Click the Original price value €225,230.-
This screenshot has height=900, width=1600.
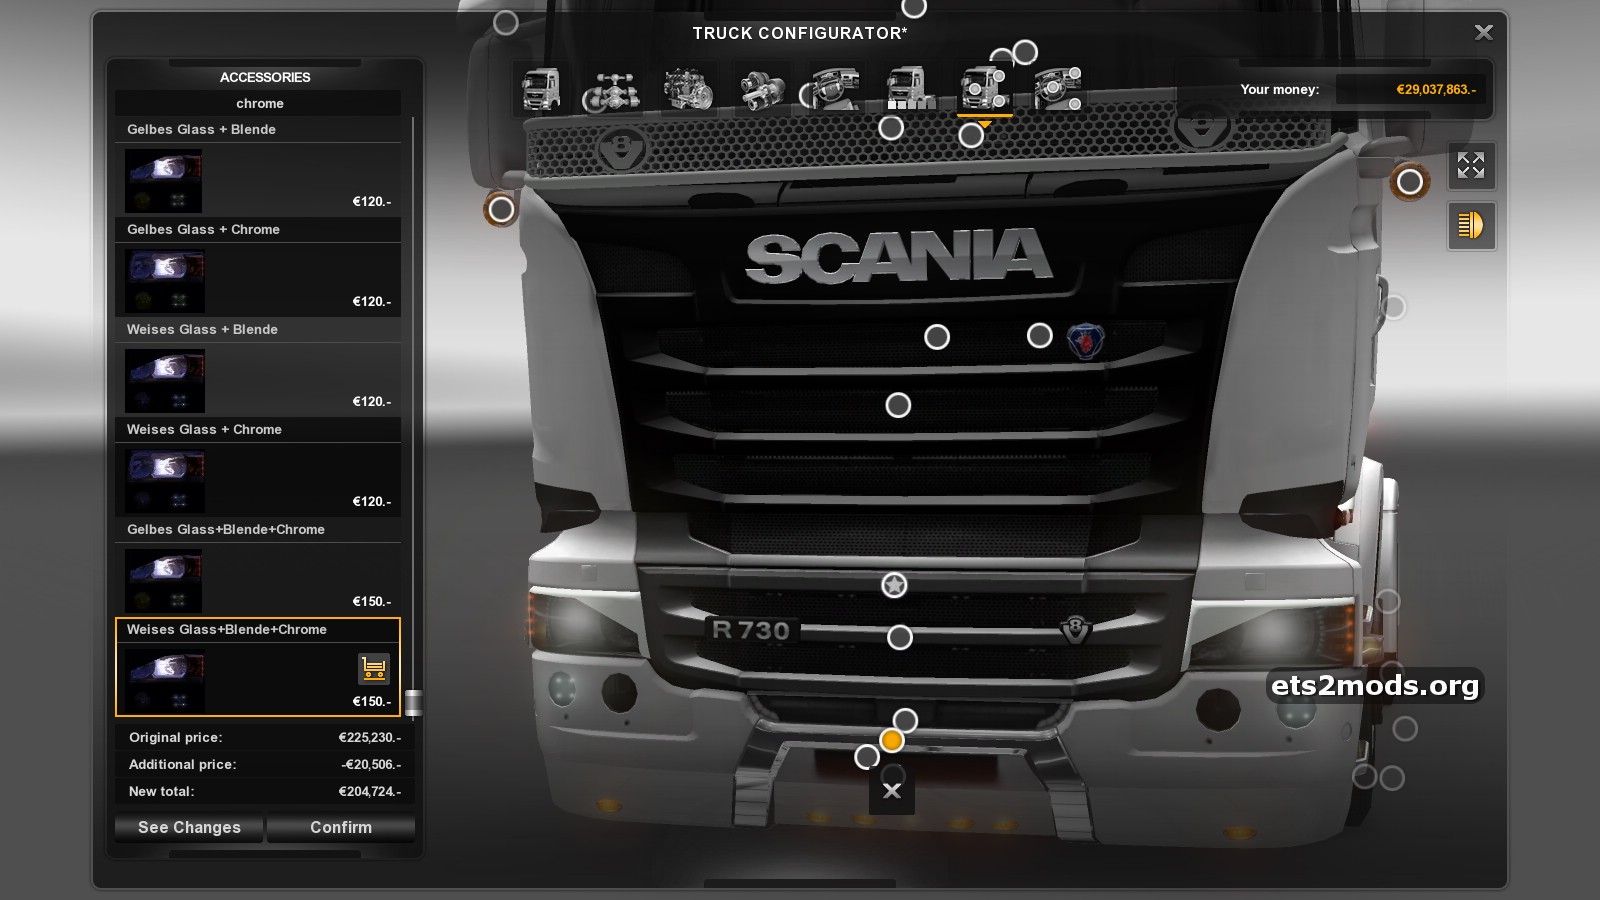tap(370, 737)
